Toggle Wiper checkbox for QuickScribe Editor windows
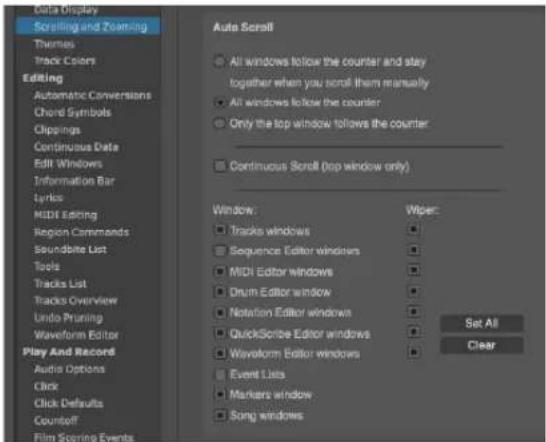 pyautogui.click(x=414, y=332)
